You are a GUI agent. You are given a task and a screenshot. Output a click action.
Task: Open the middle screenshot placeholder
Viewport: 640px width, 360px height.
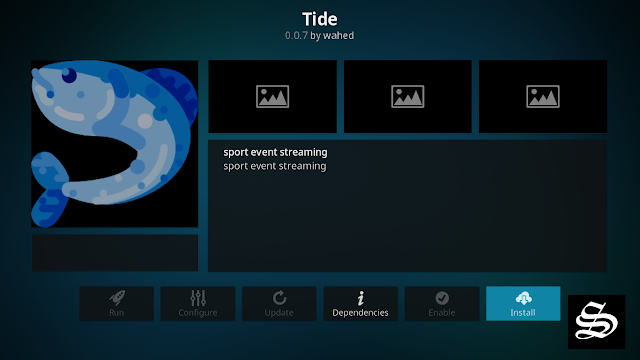[408, 96]
